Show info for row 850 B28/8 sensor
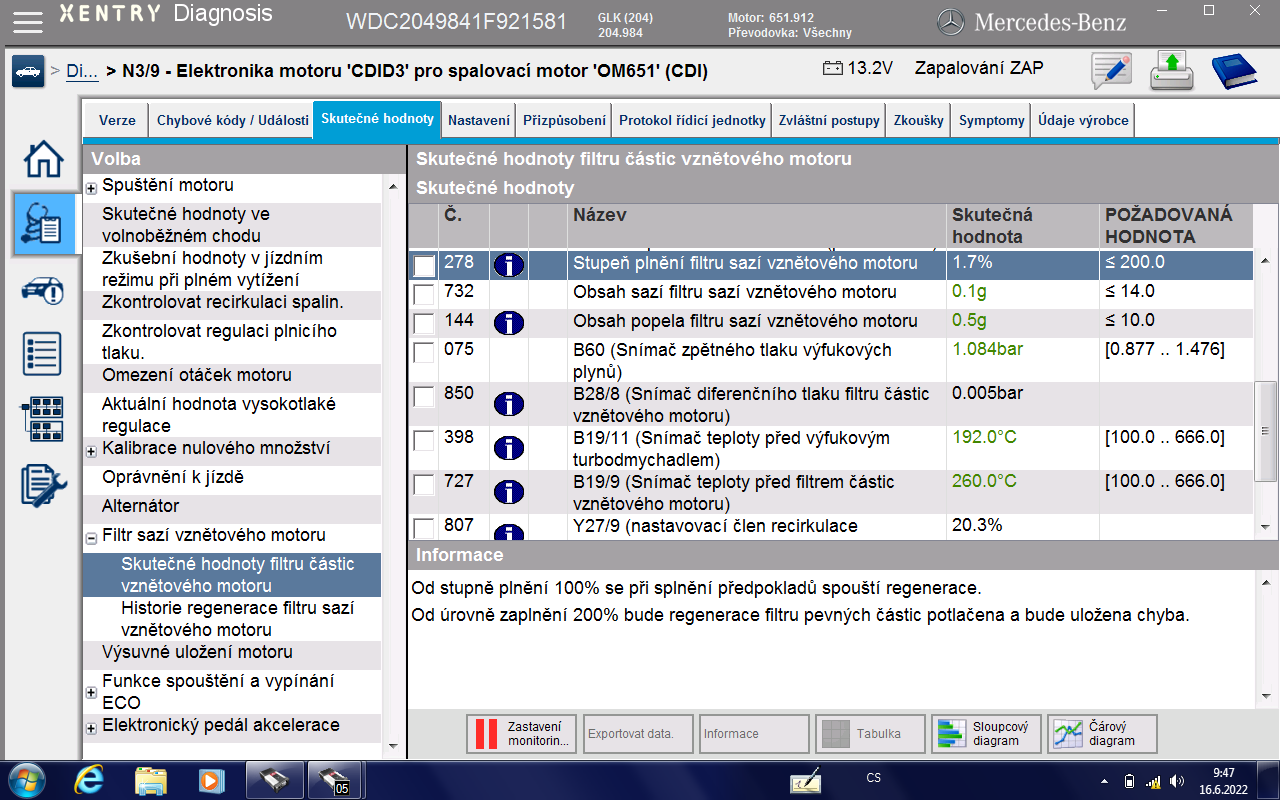This screenshot has width=1280, height=800. pyautogui.click(x=509, y=404)
